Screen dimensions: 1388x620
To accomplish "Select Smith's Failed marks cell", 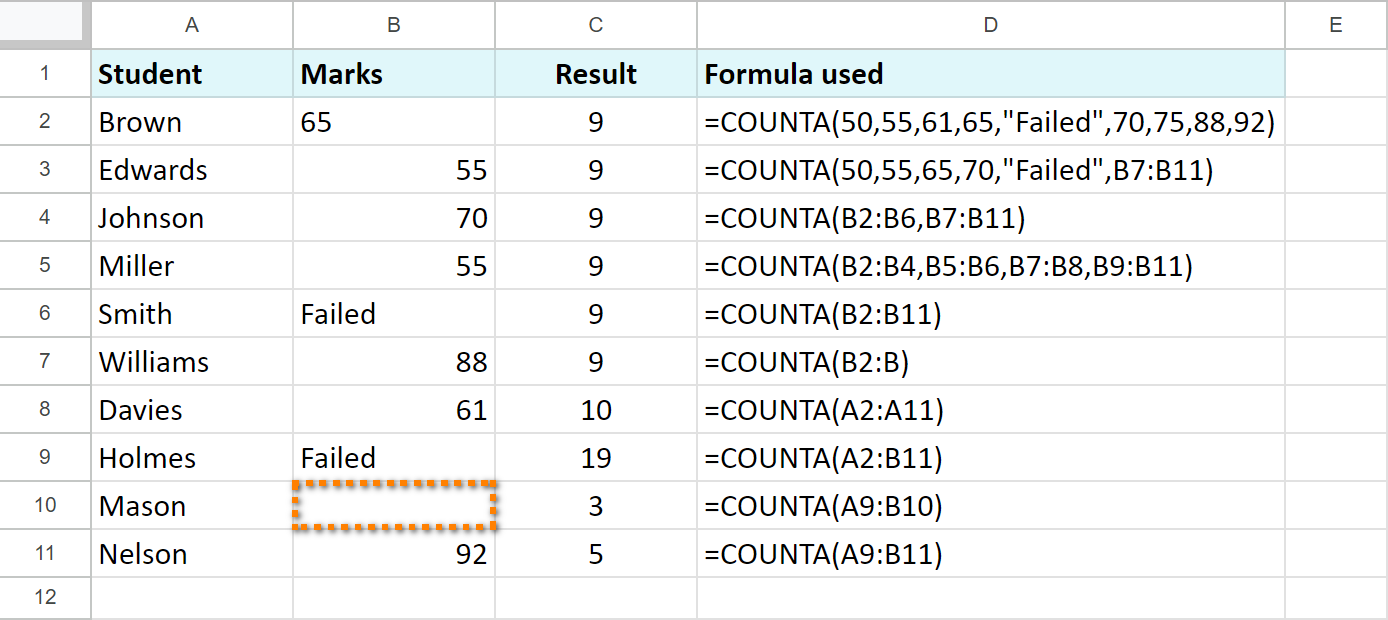I will pyautogui.click(x=393, y=313).
